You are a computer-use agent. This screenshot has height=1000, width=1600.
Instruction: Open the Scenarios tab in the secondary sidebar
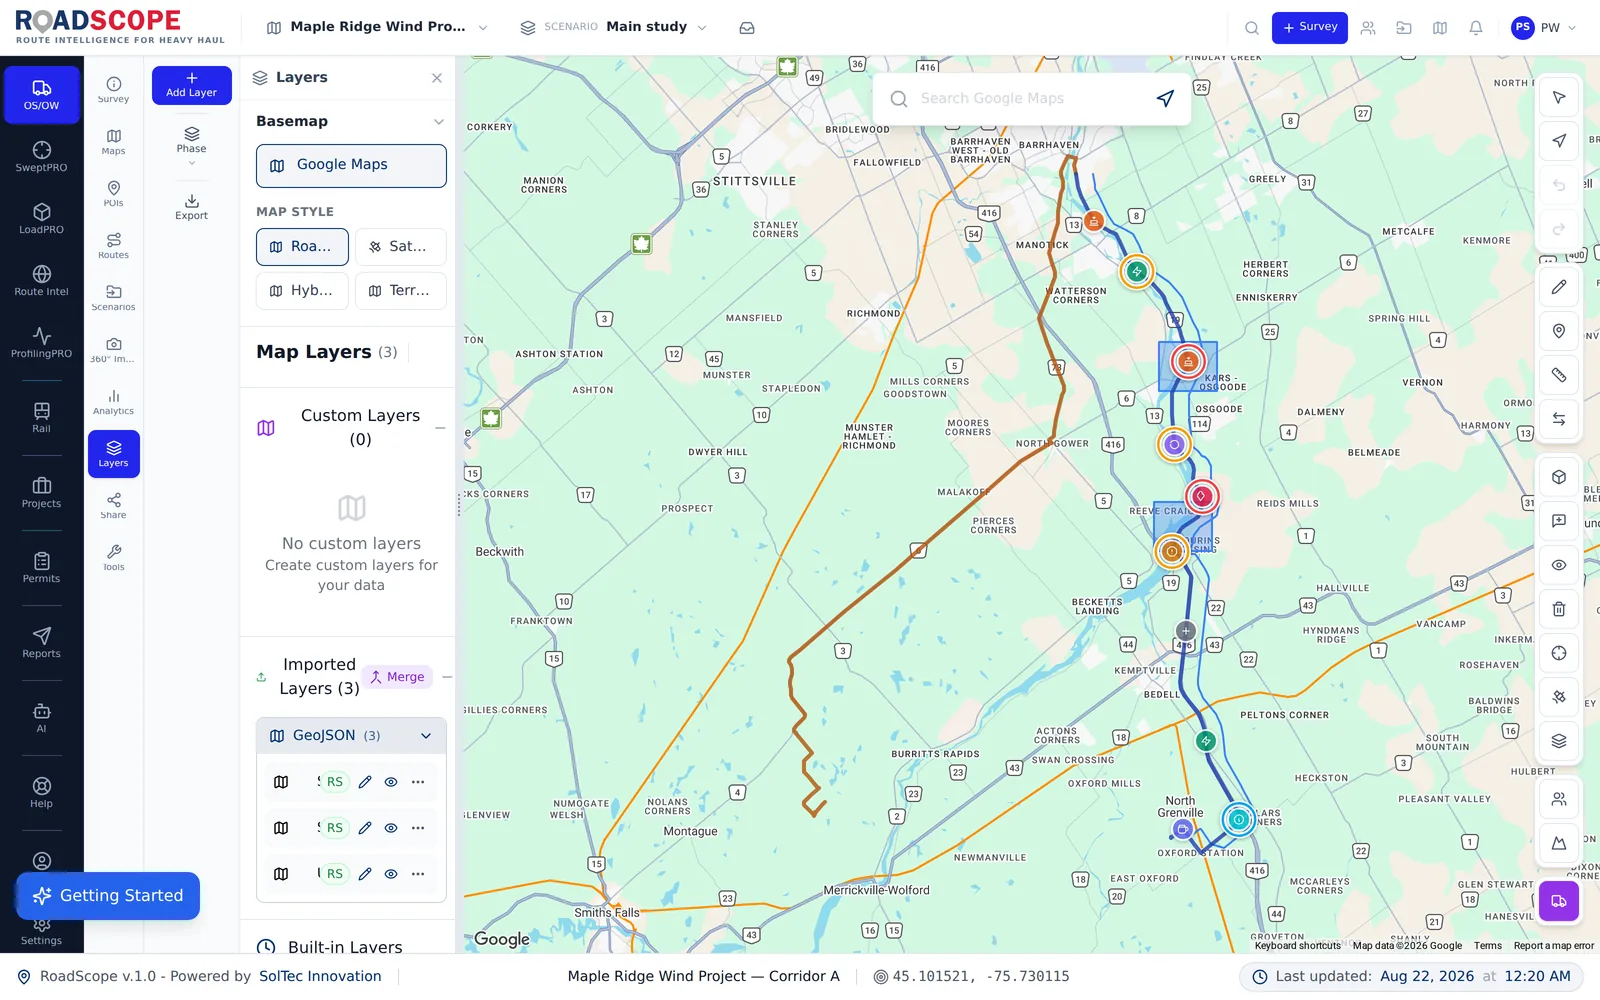[x=114, y=298]
